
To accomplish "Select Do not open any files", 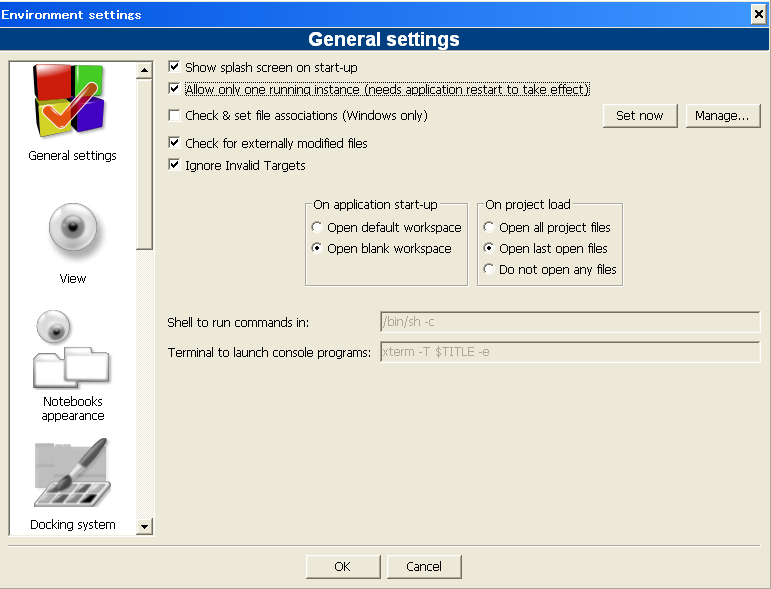I will [x=489, y=269].
